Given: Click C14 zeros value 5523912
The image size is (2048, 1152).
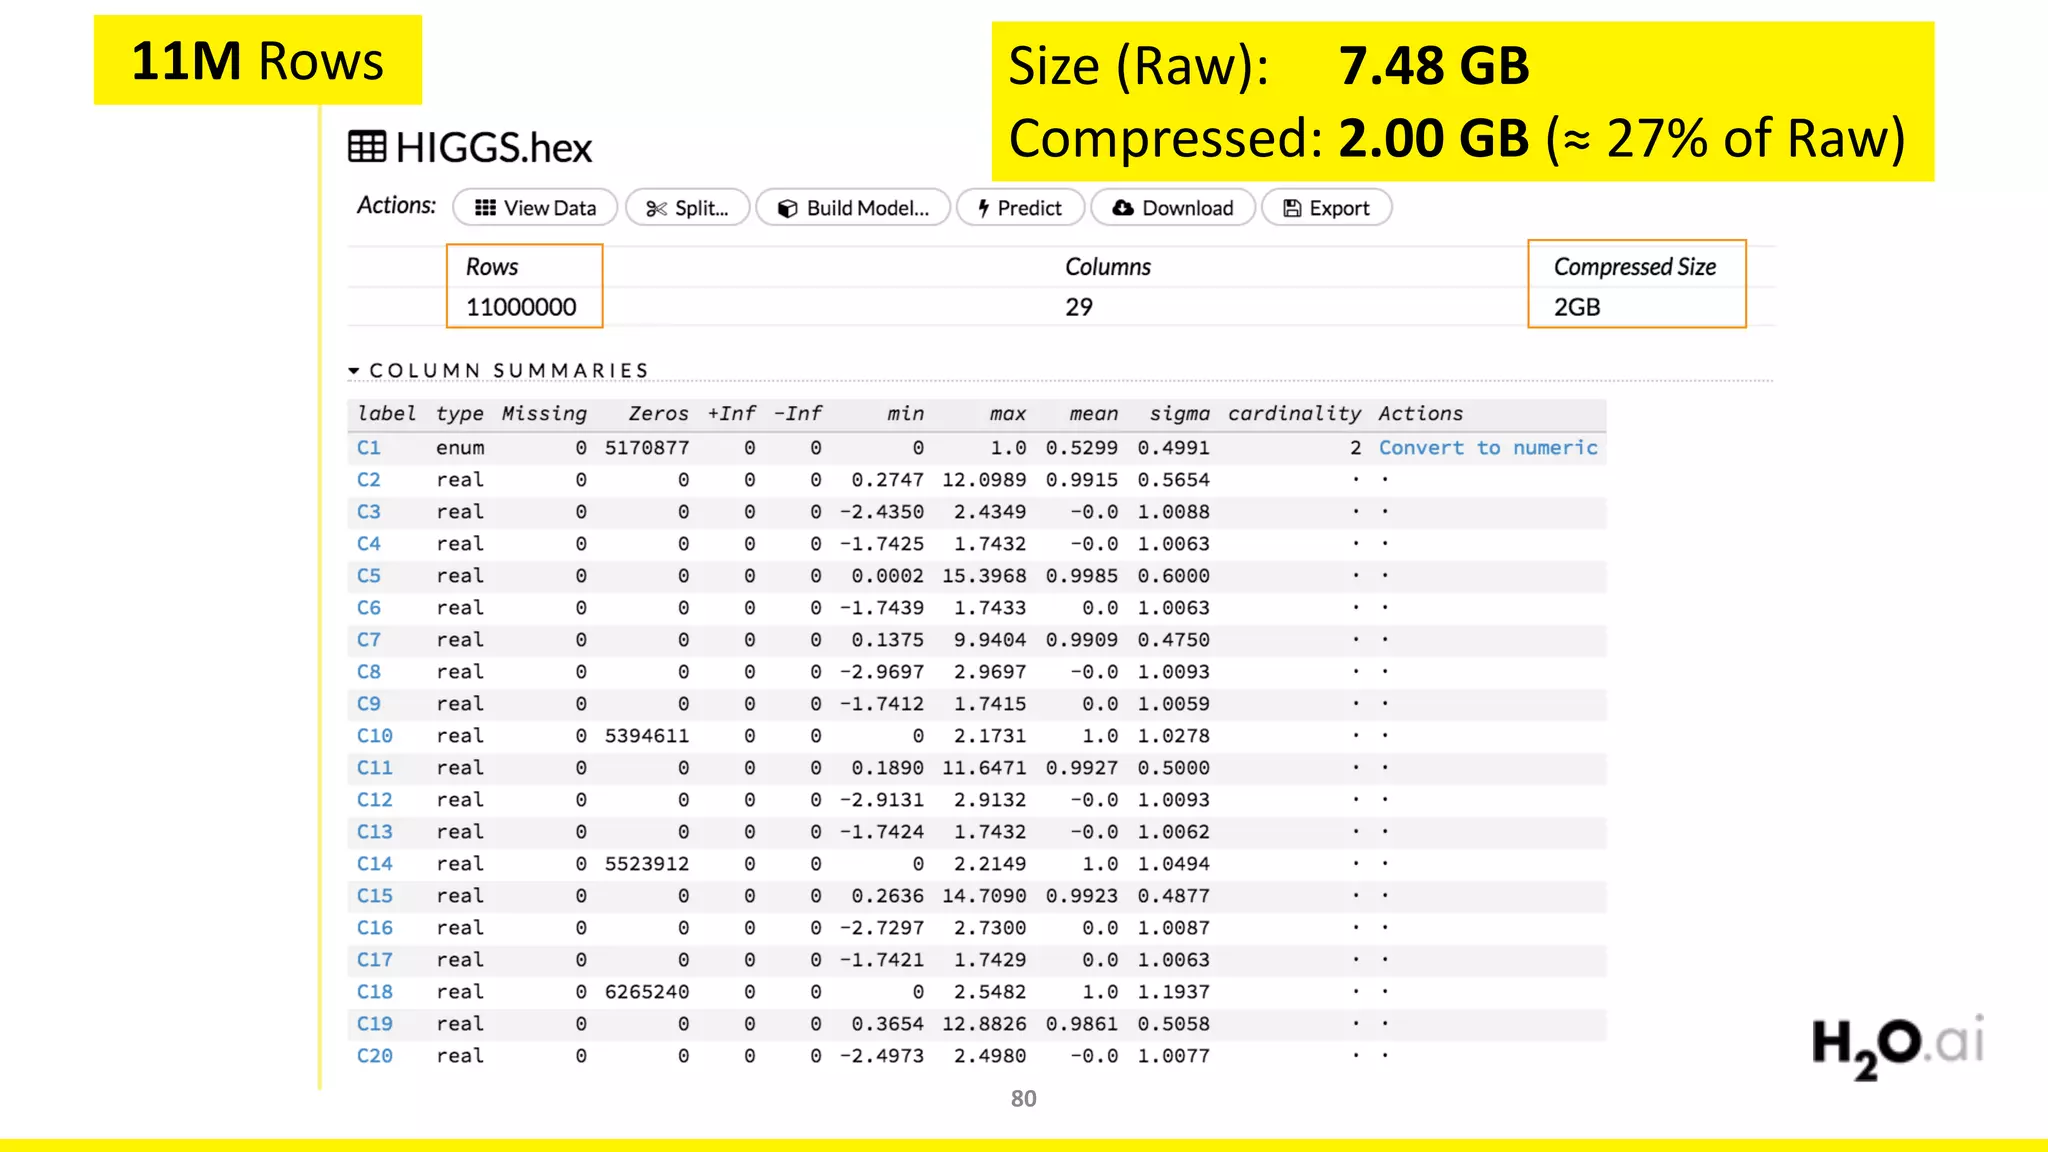Looking at the screenshot, I should (647, 864).
